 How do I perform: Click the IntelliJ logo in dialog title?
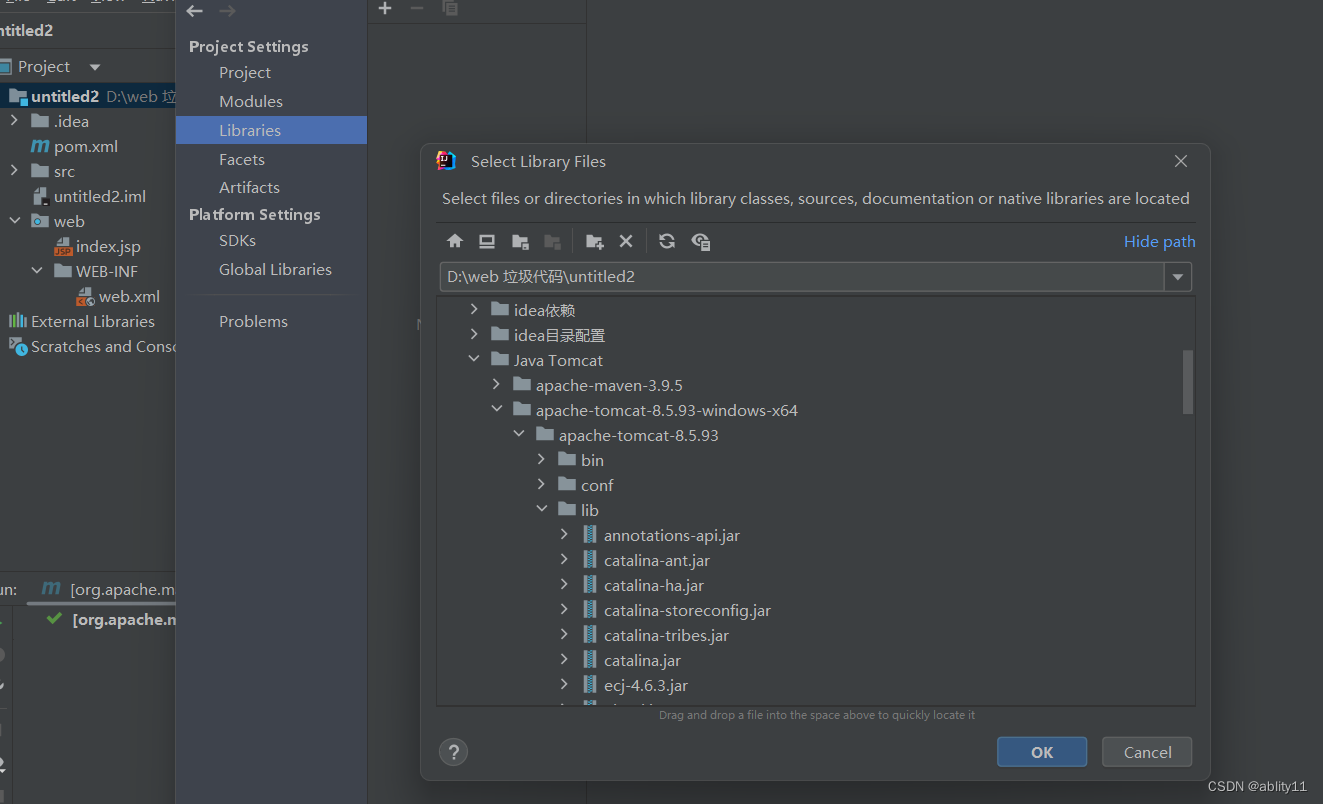446,161
